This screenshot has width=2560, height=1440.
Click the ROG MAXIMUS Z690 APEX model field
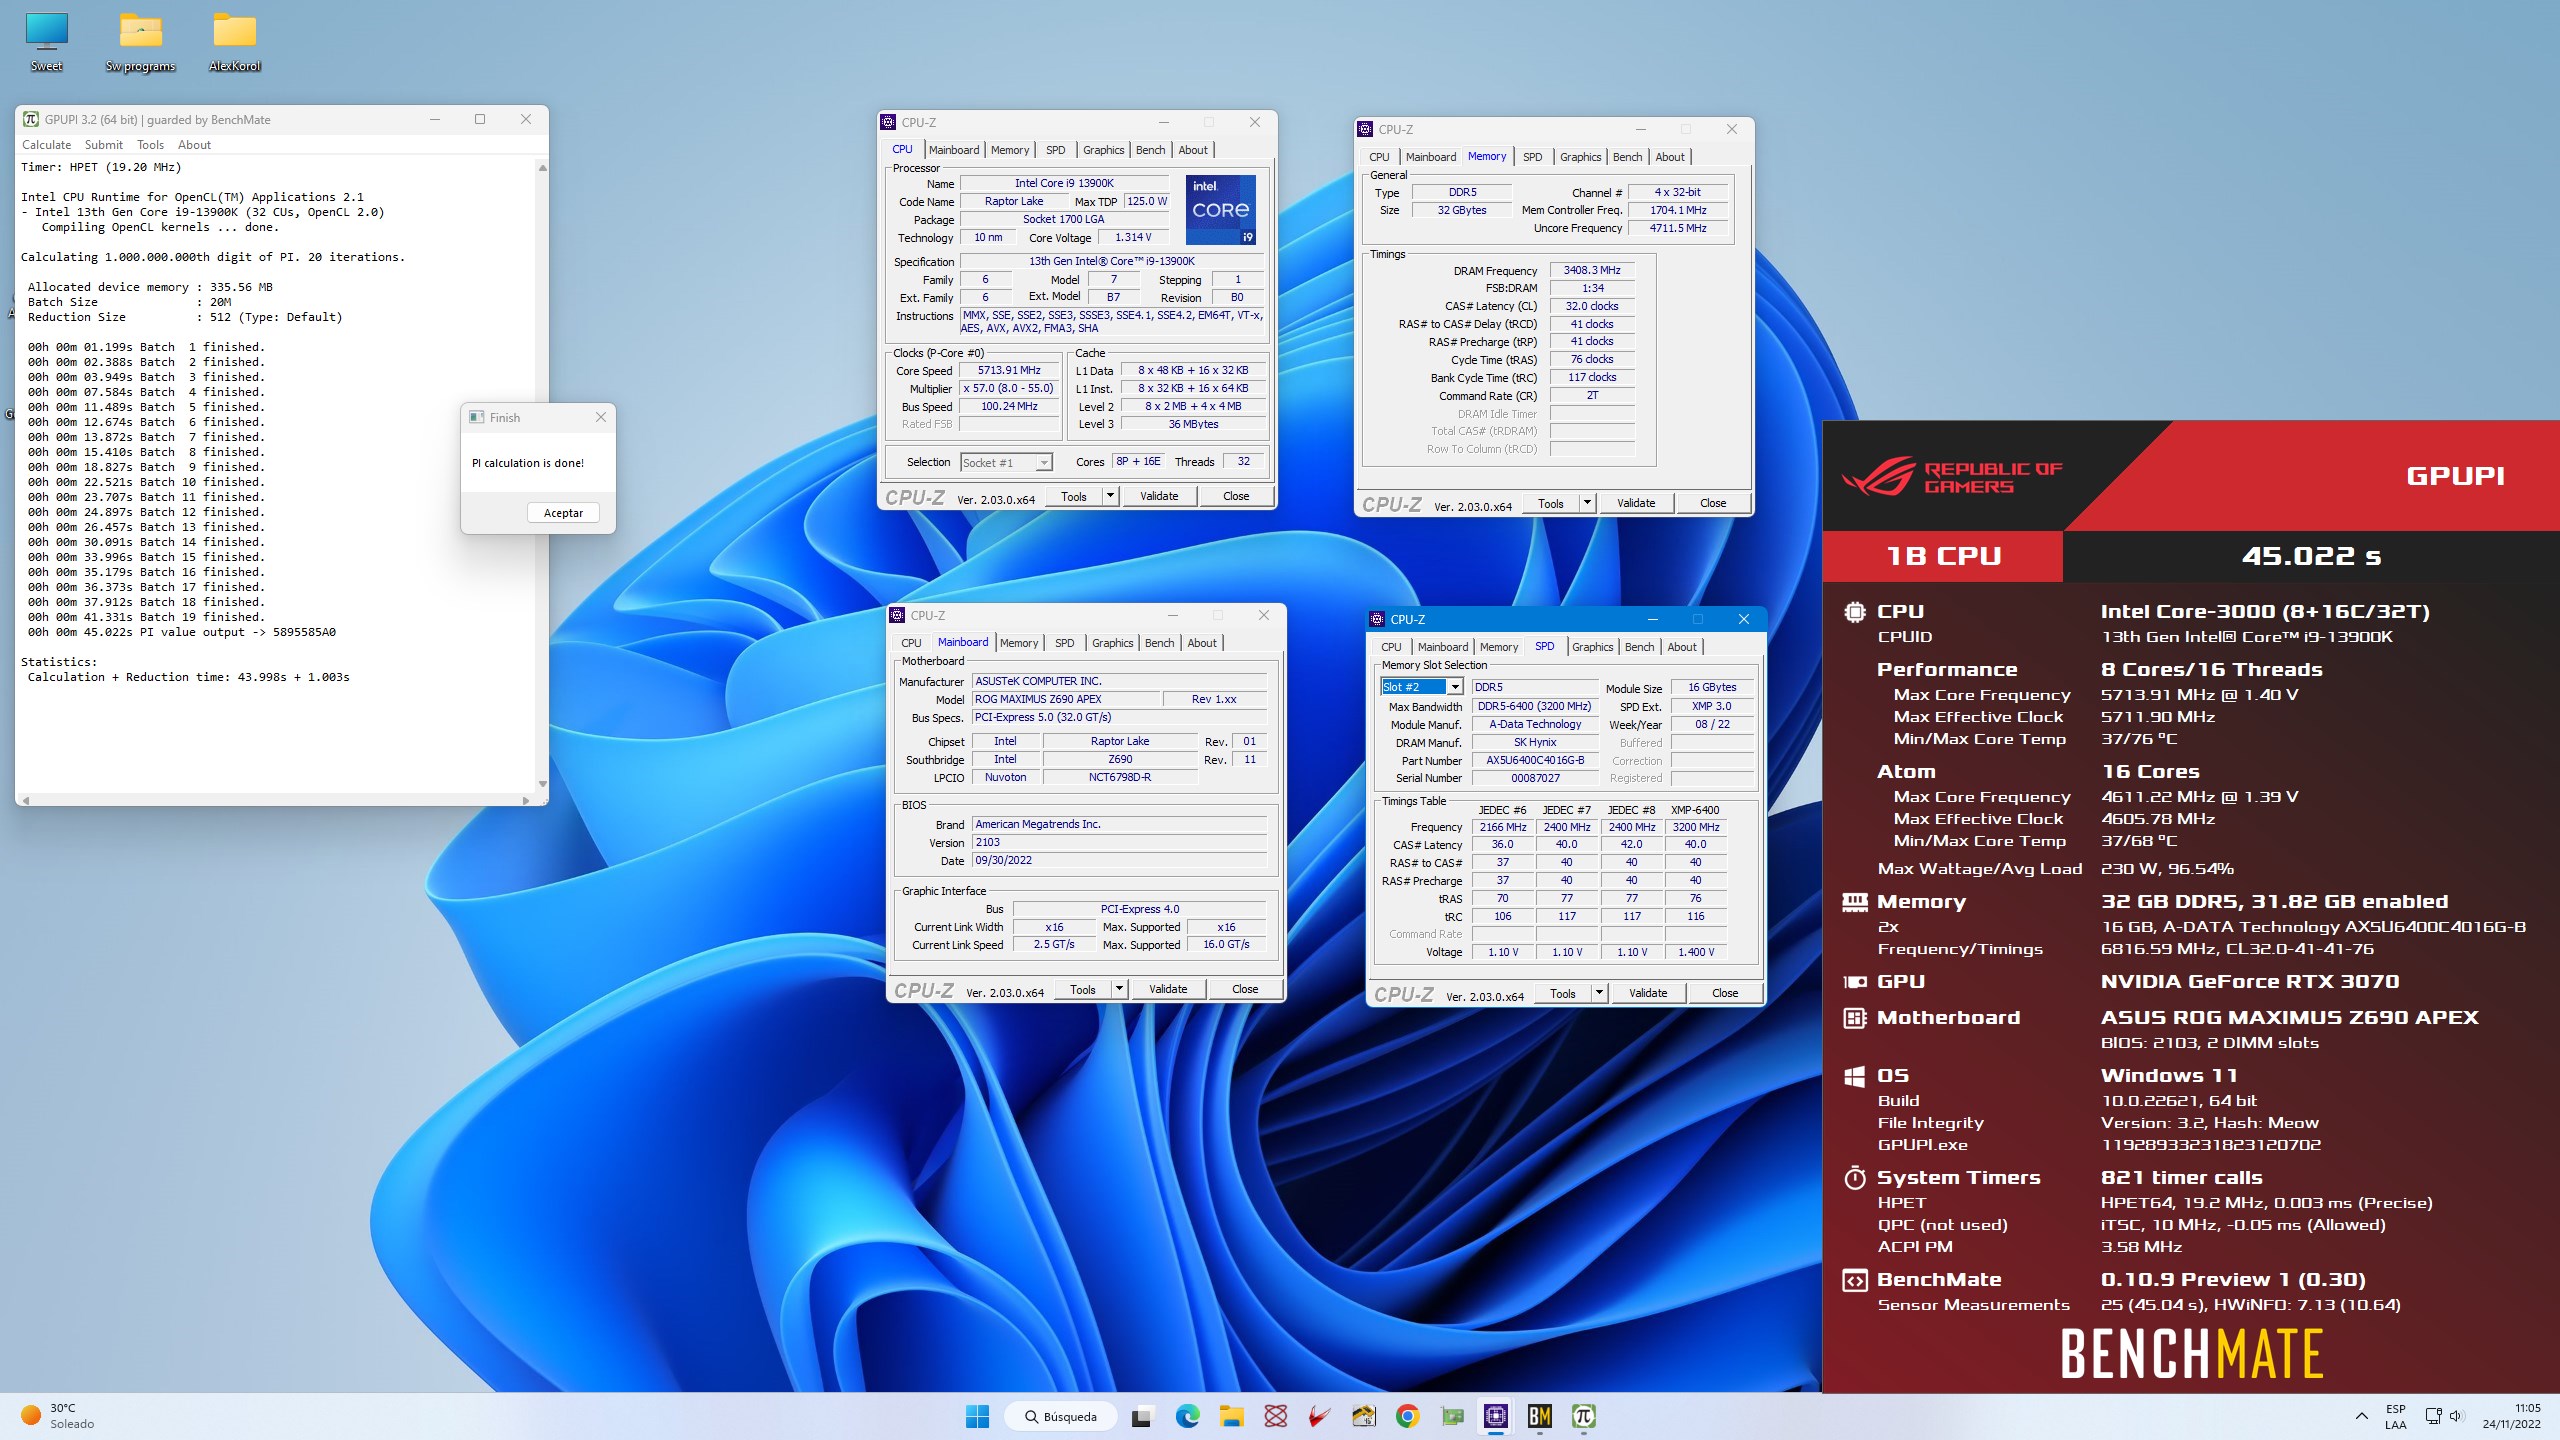click(x=1065, y=699)
